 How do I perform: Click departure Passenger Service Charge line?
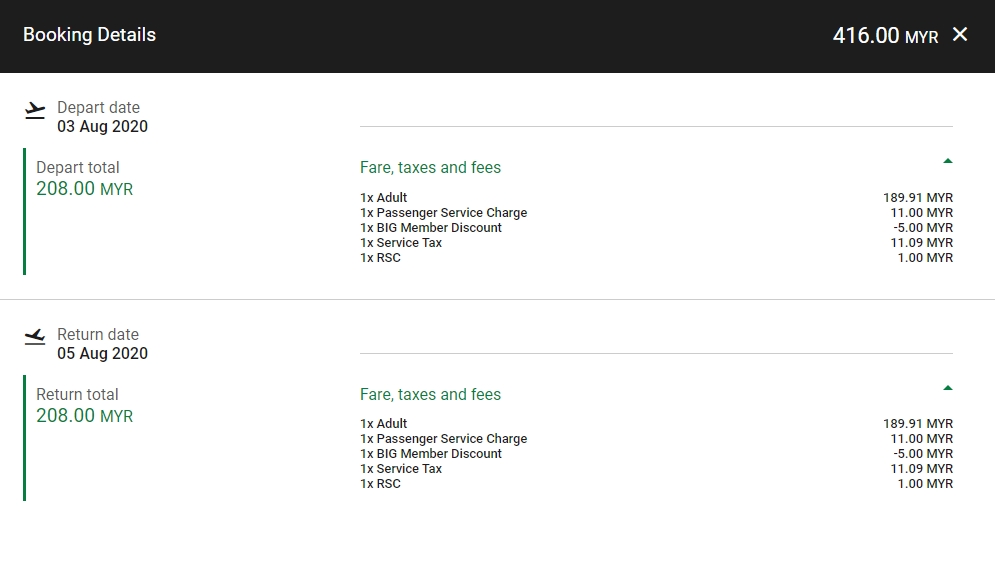coord(443,213)
